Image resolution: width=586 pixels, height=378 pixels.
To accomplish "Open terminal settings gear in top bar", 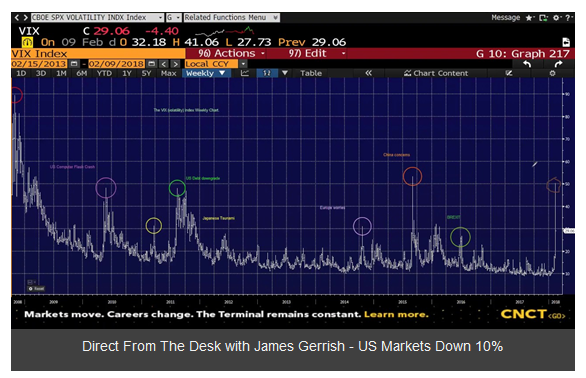I will tap(556, 18).
